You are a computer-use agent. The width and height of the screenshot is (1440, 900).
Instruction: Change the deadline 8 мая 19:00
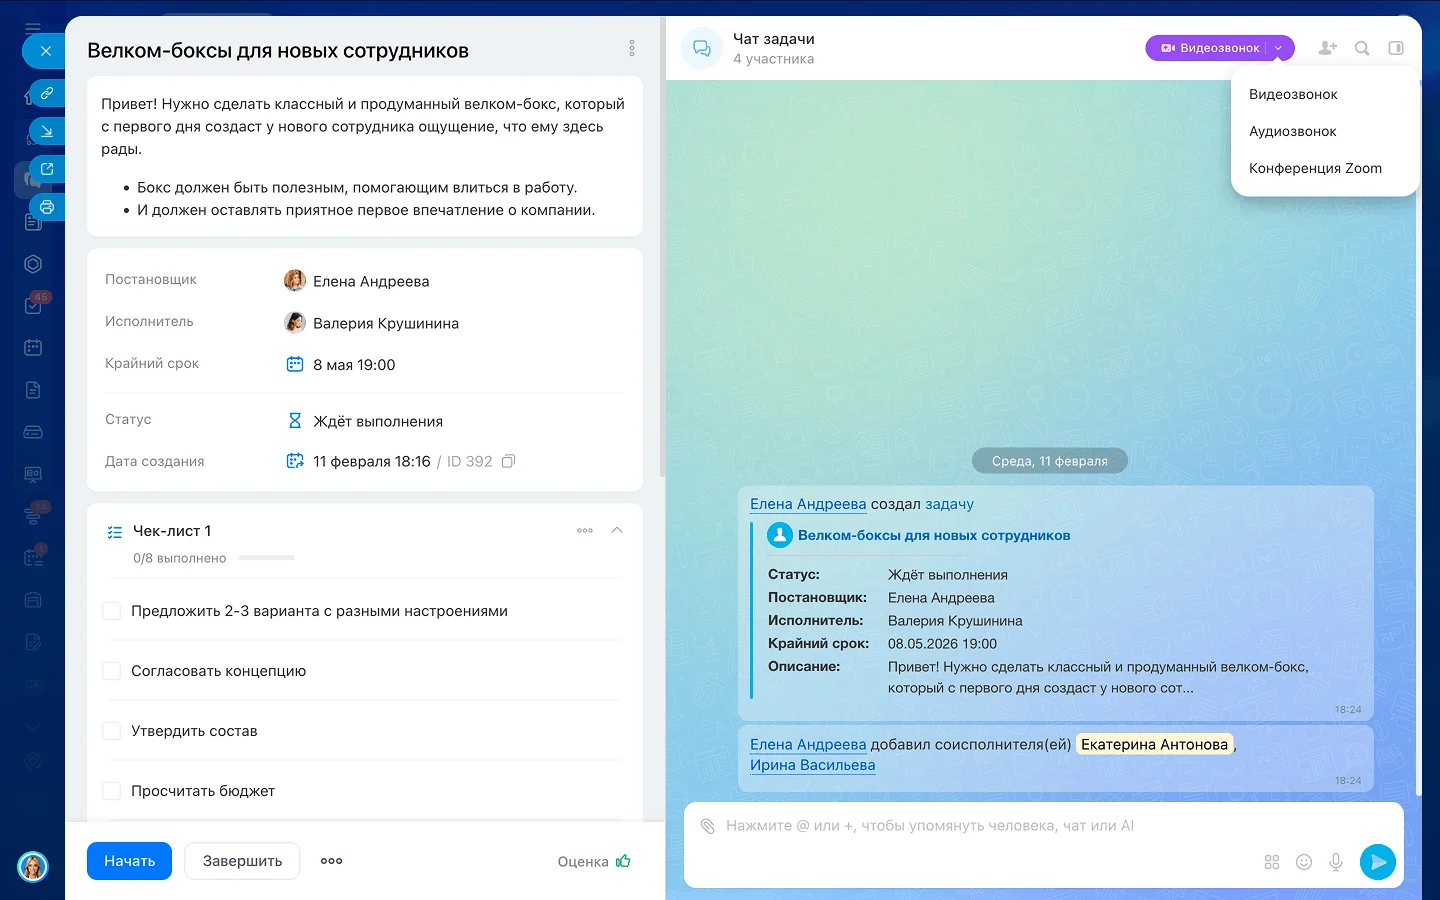[354, 365]
